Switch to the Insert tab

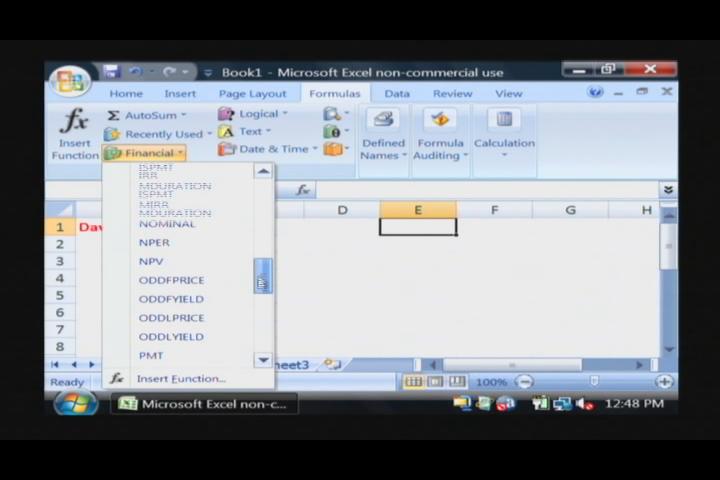click(x=180, y=94)
